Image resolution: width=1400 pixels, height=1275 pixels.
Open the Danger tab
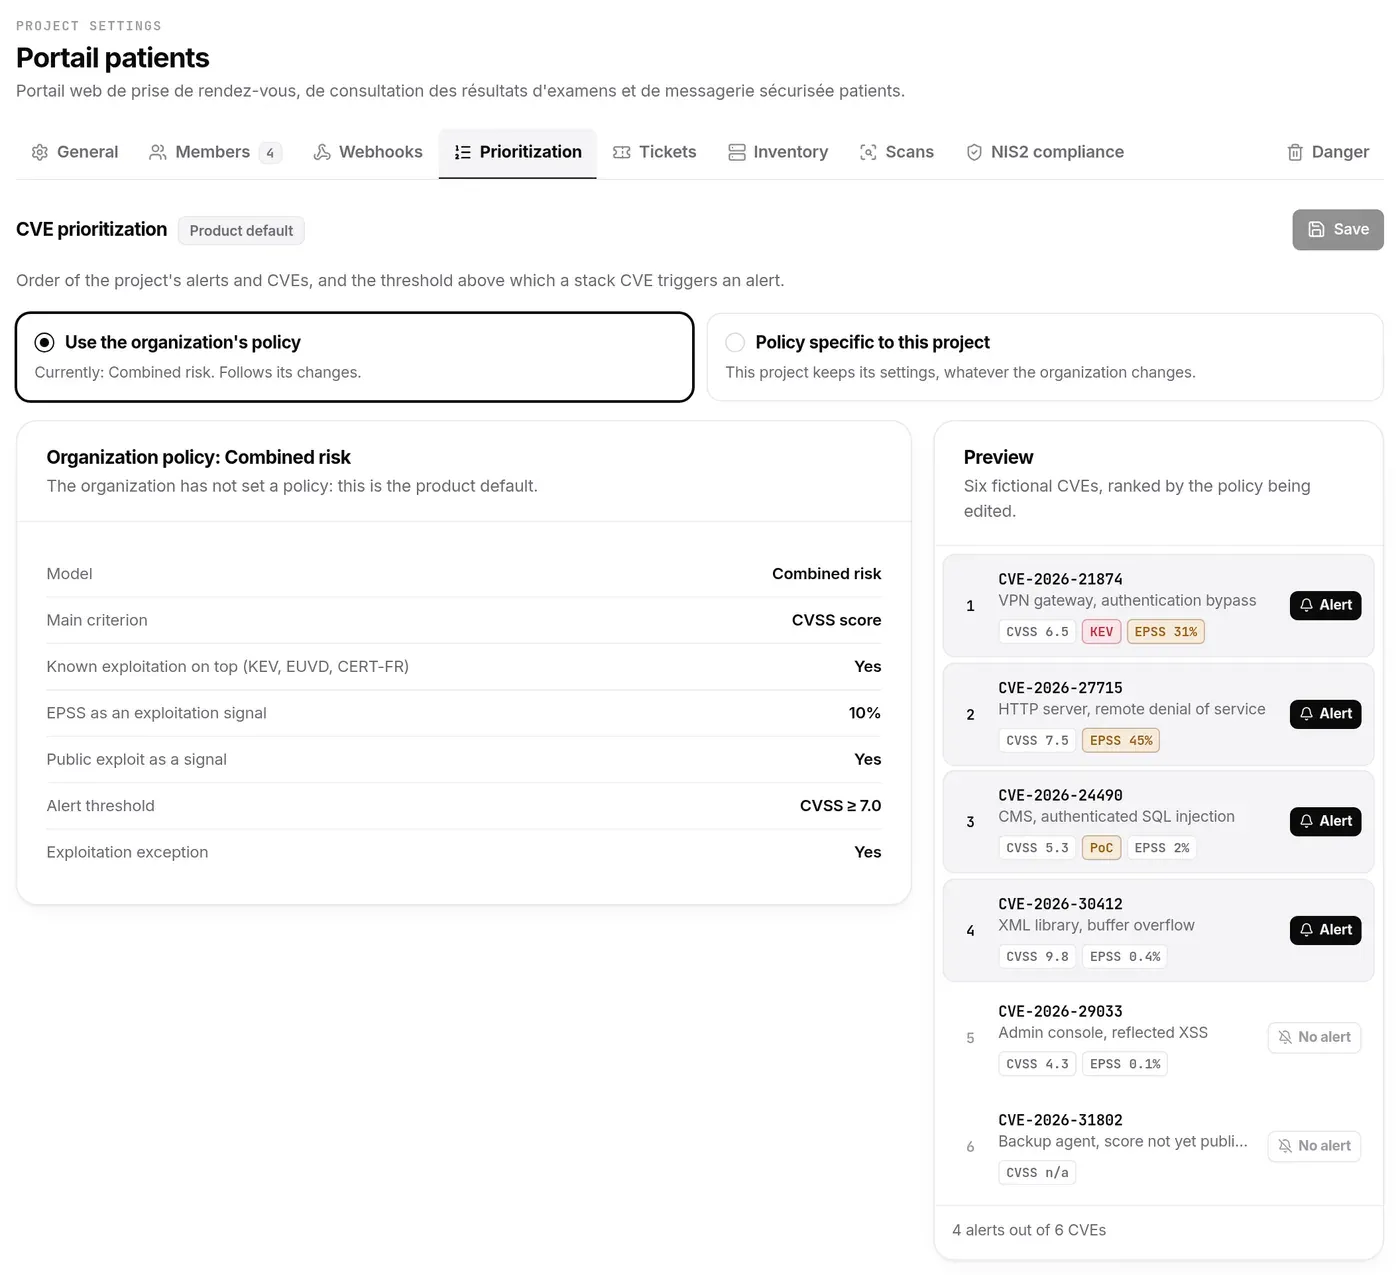point(1328,152)
